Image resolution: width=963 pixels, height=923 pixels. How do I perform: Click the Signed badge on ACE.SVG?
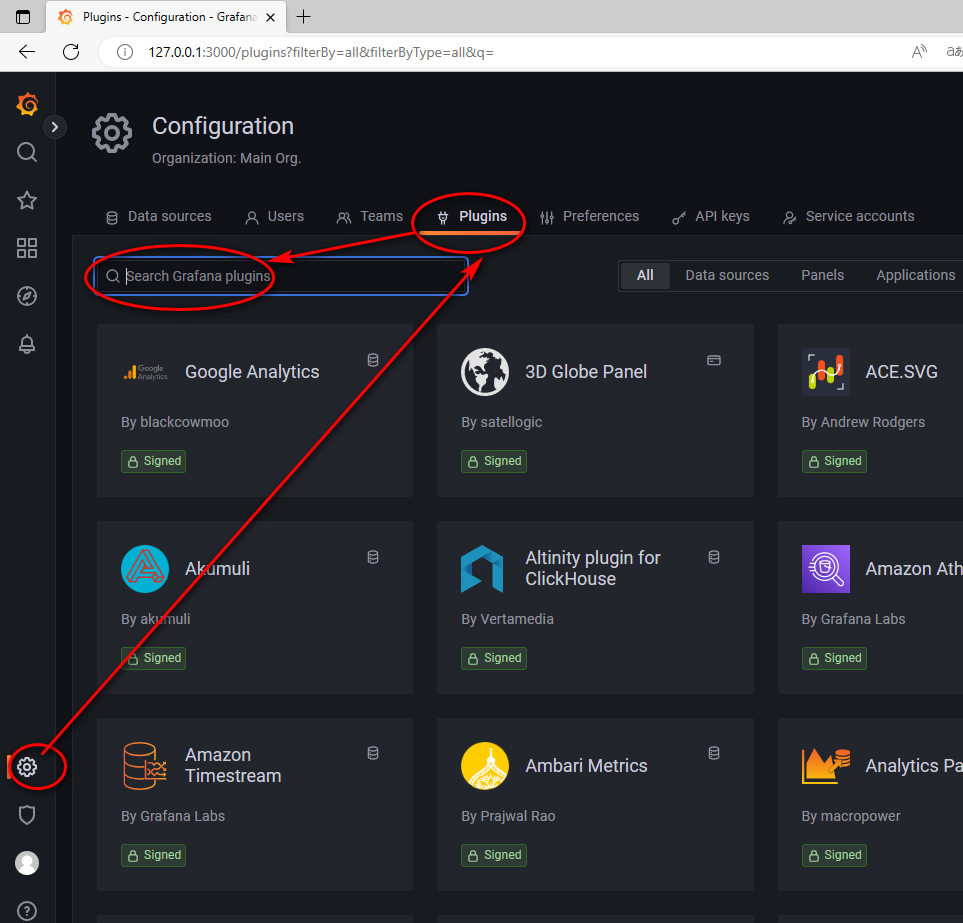coord(834,461)
